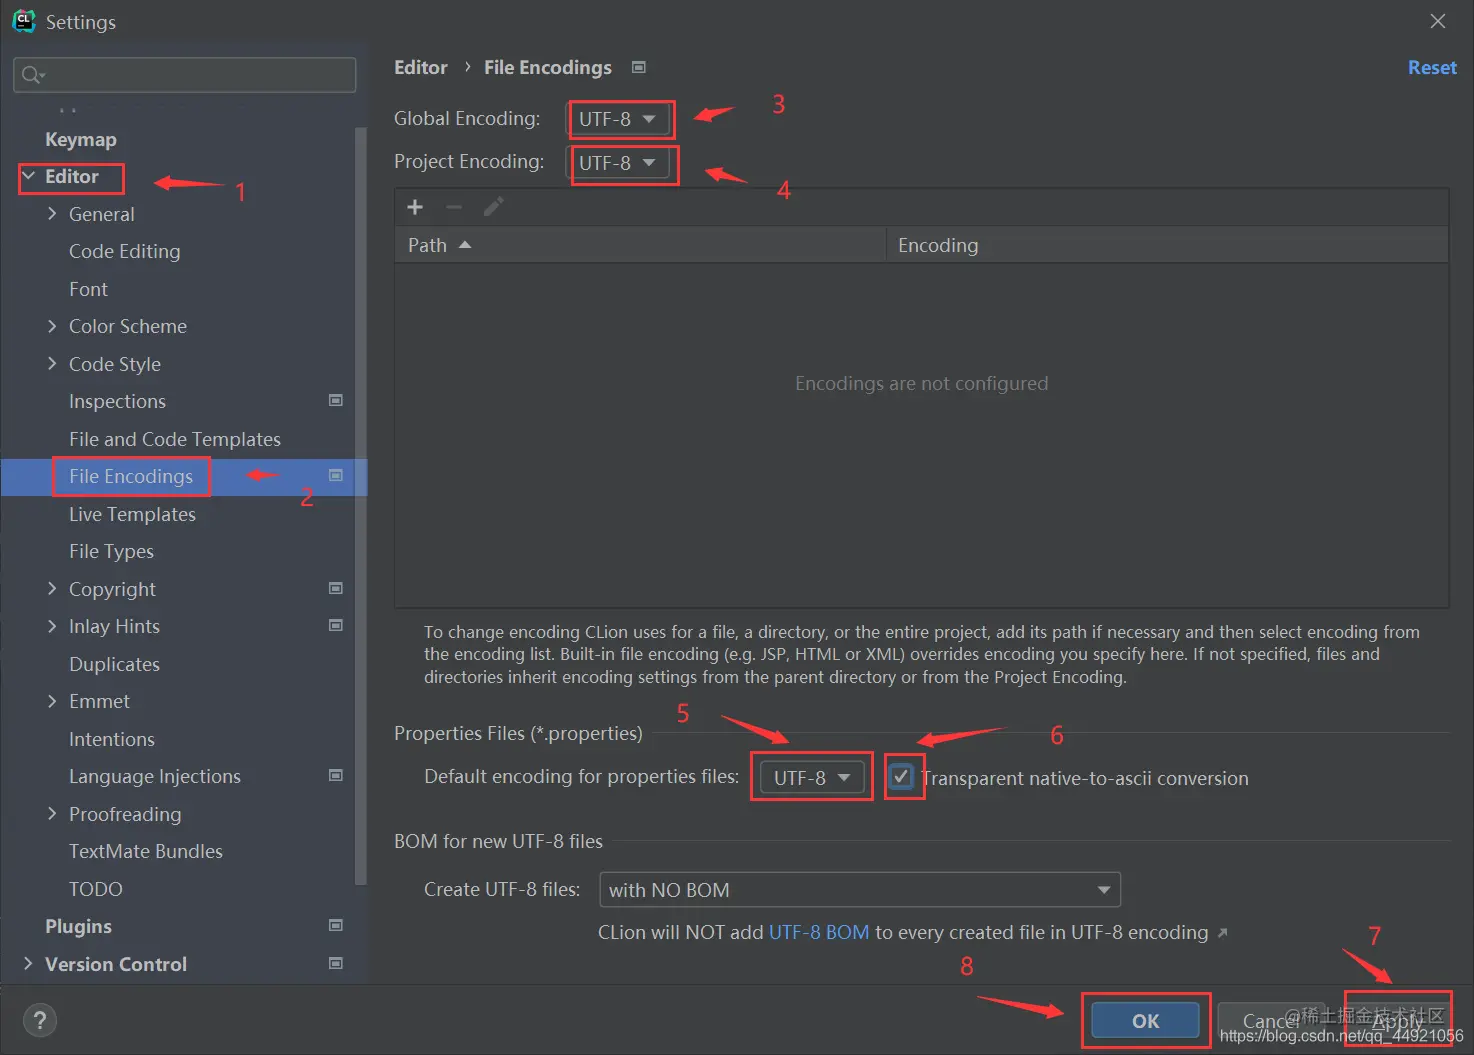1474x1055 pixels.
Task: Click Editor in the breadcrumb
Action: (421, 67)
